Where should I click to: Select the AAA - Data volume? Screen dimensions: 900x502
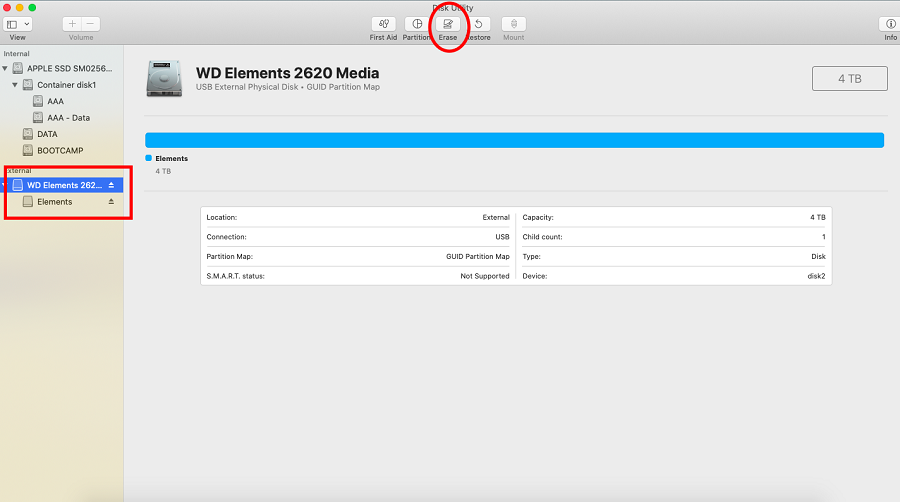[67, 118]
